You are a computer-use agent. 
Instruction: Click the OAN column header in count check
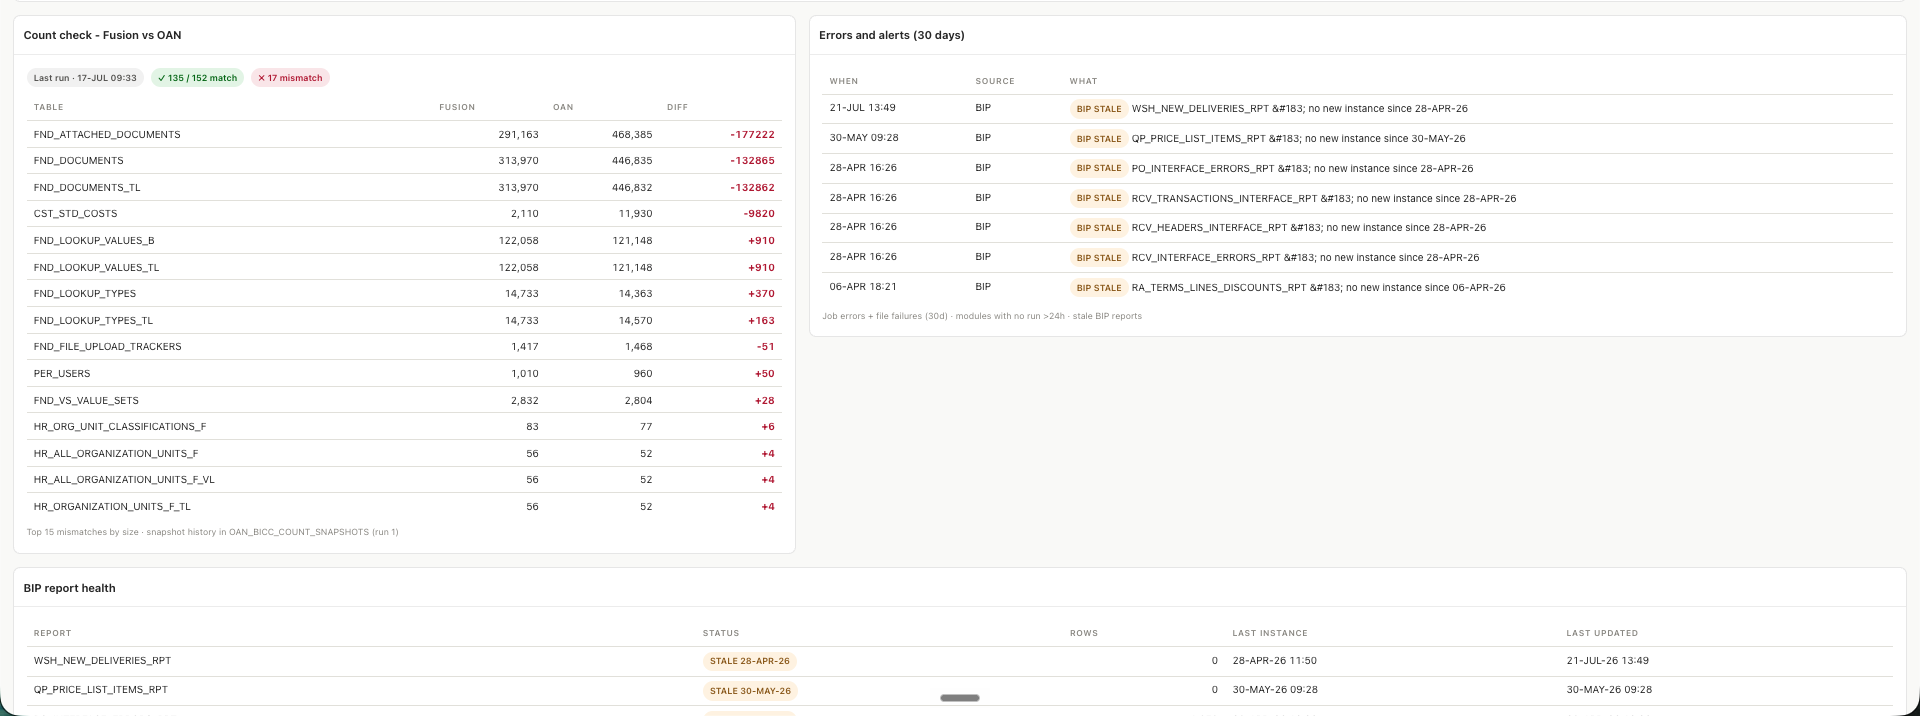[x=563, y=107]
